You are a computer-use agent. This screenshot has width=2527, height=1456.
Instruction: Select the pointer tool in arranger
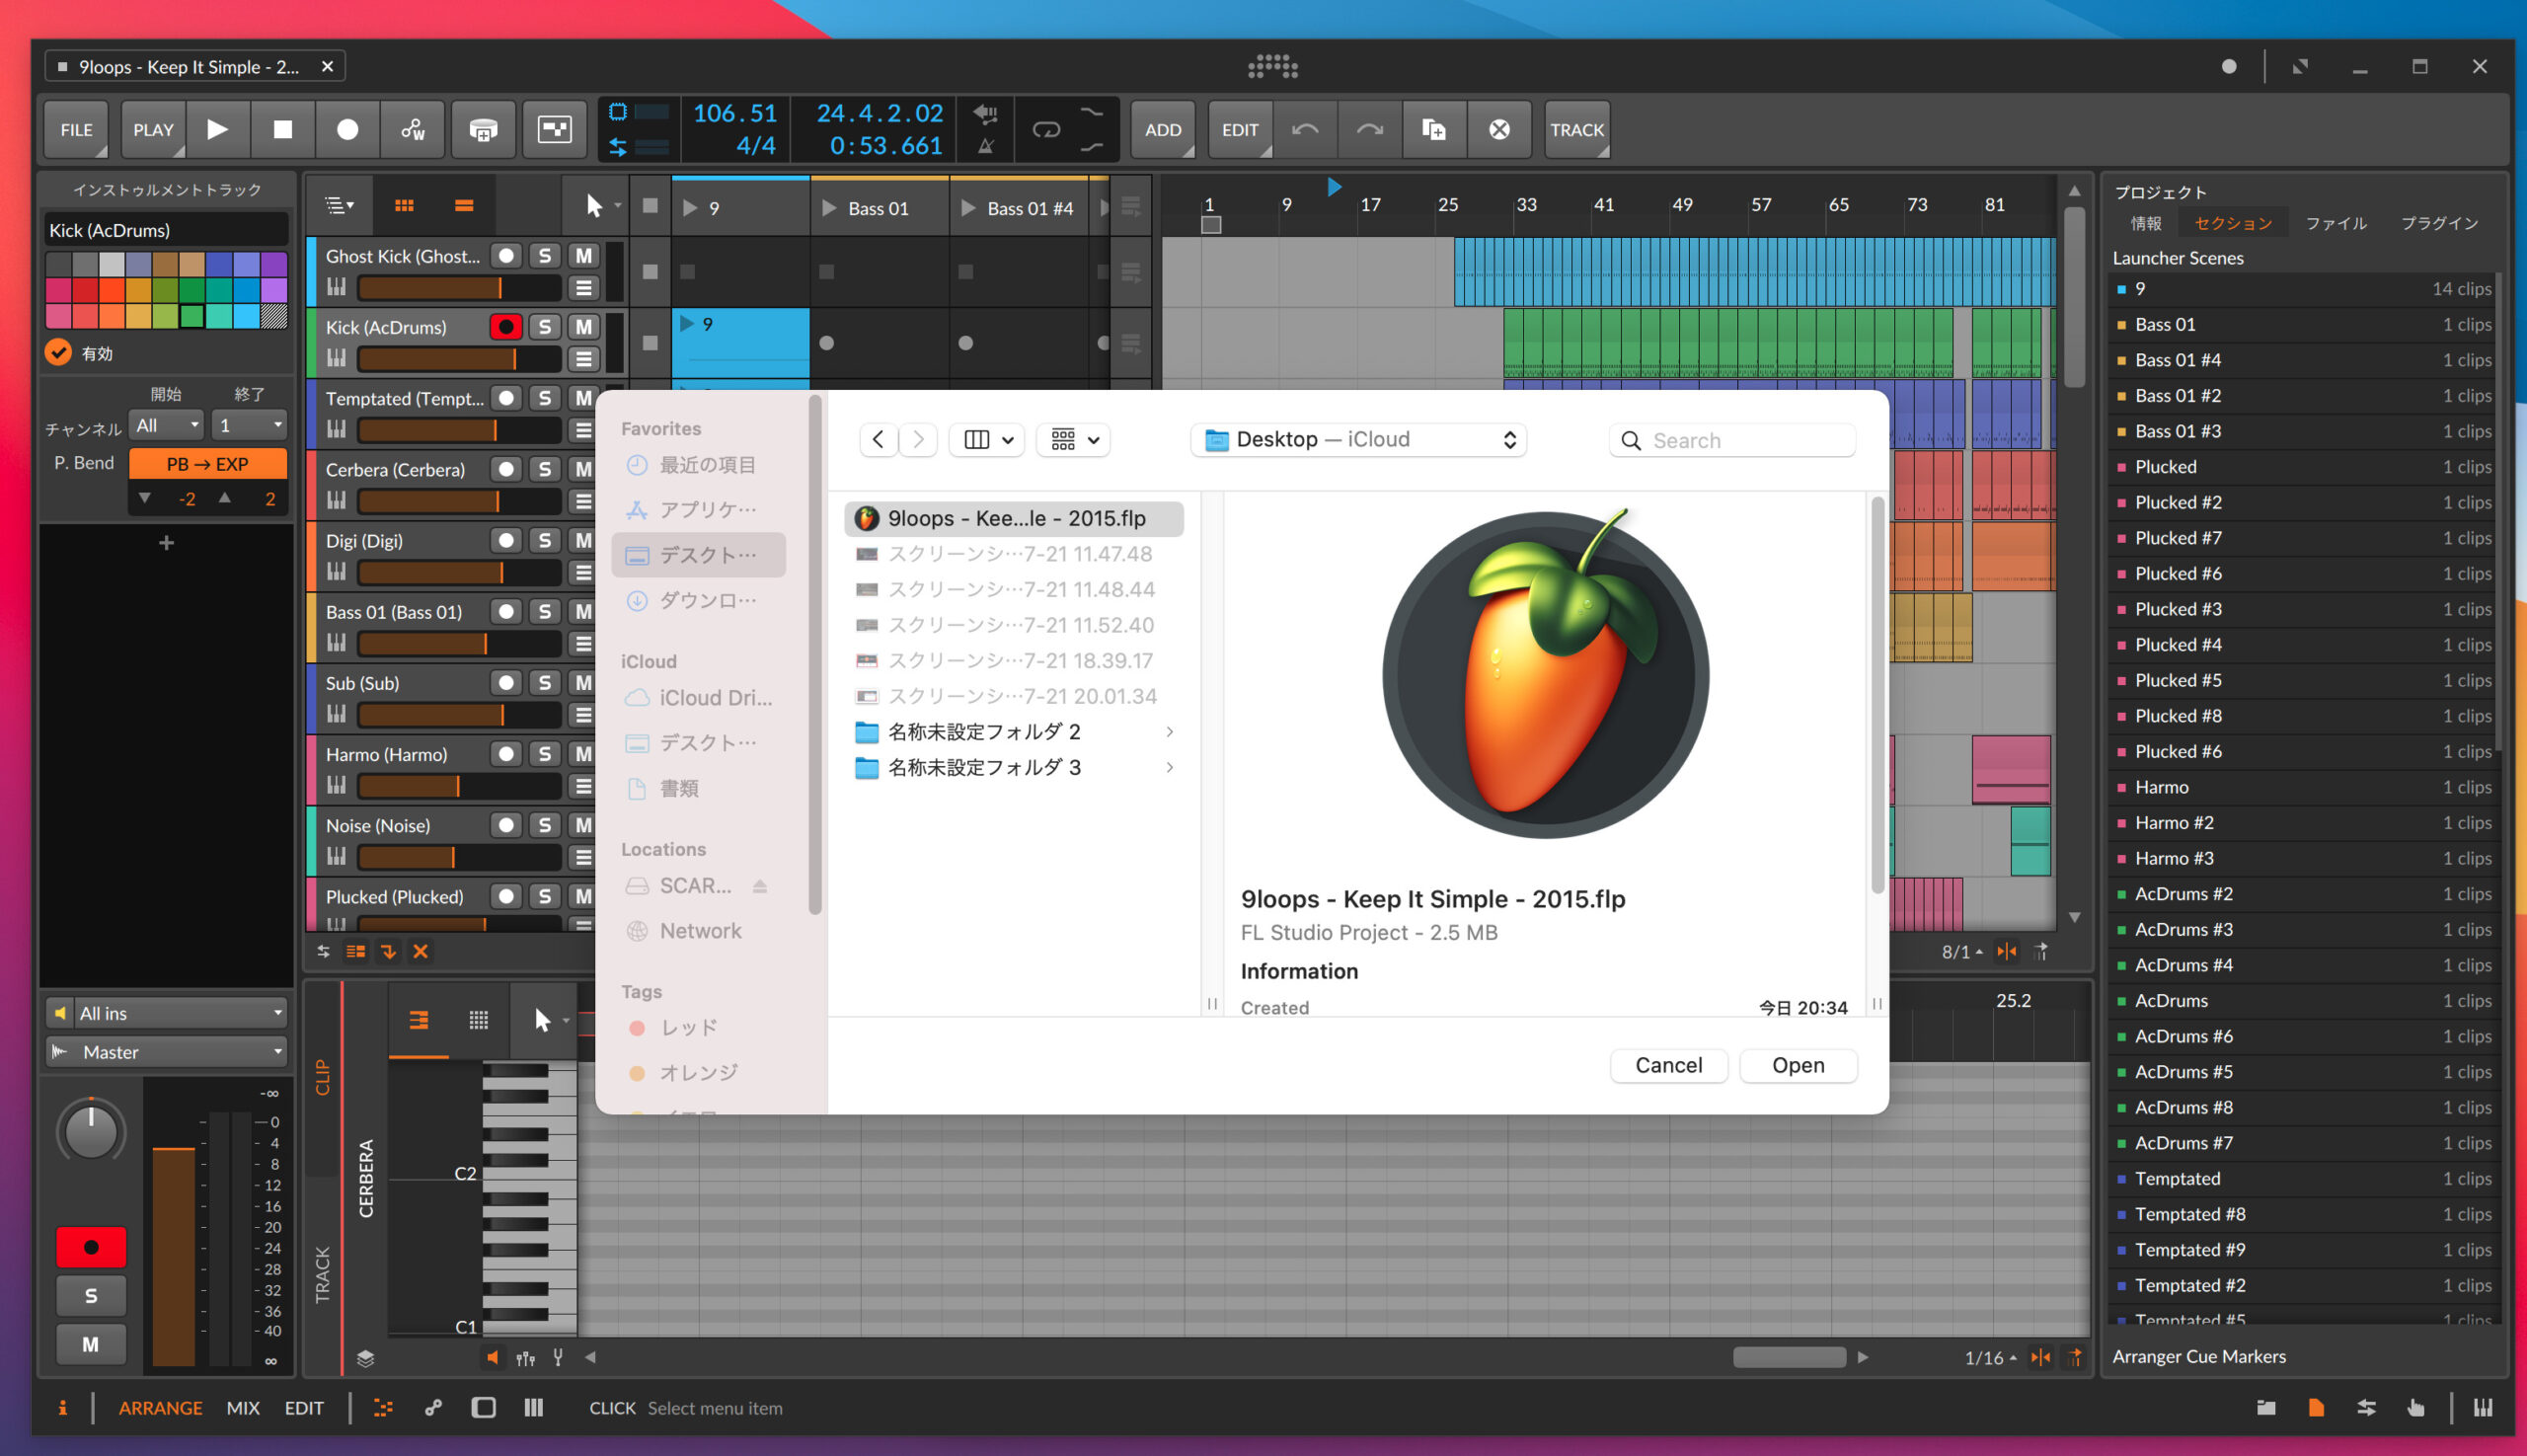point(594,206)
